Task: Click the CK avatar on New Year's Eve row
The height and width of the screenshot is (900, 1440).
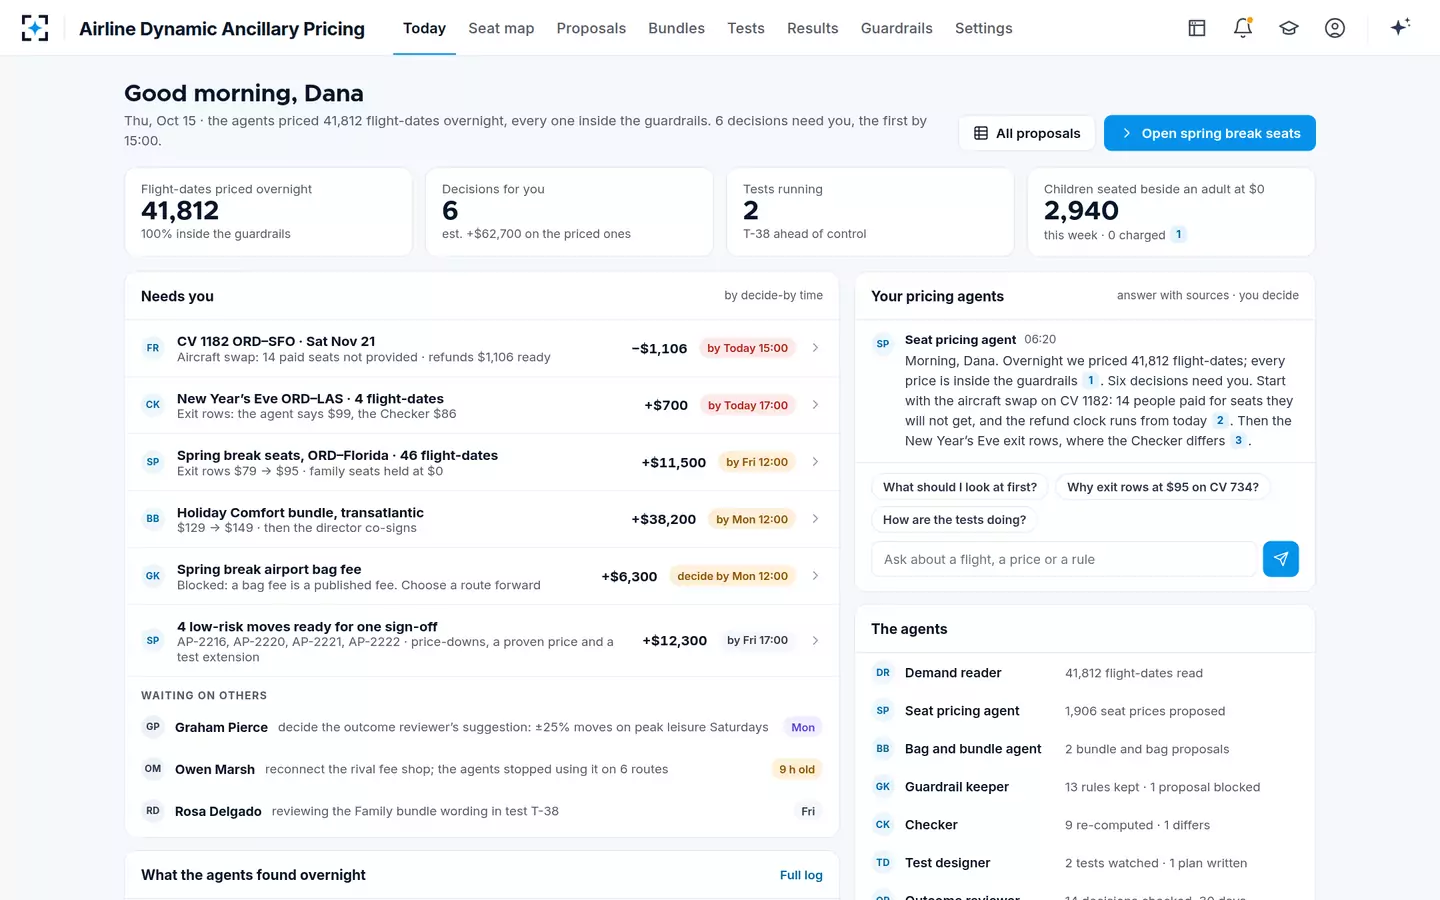Action: 153,405
